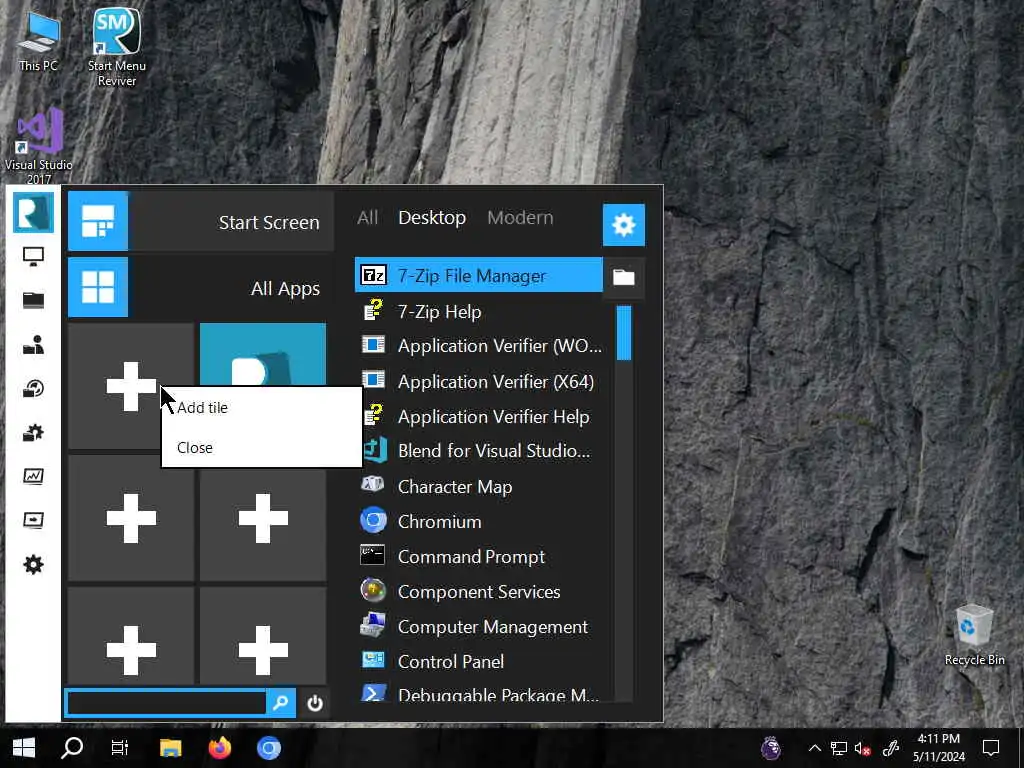Open the user files sidebar icon
This screenshot has width=1024, height=768.
tap(33, 344)
